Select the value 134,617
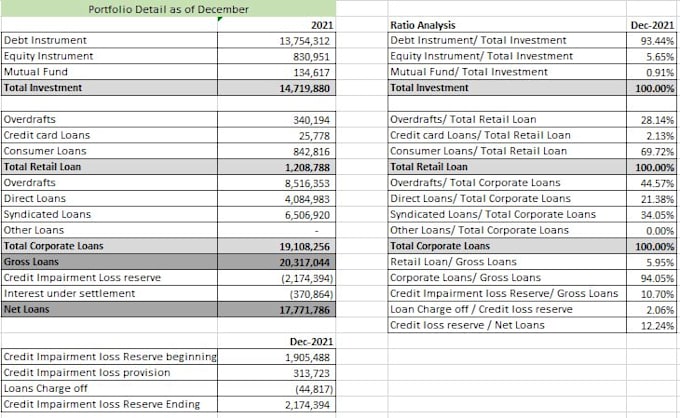Viewport: 680px width, 418px height. pyautogui.click(x=277, y=72)
